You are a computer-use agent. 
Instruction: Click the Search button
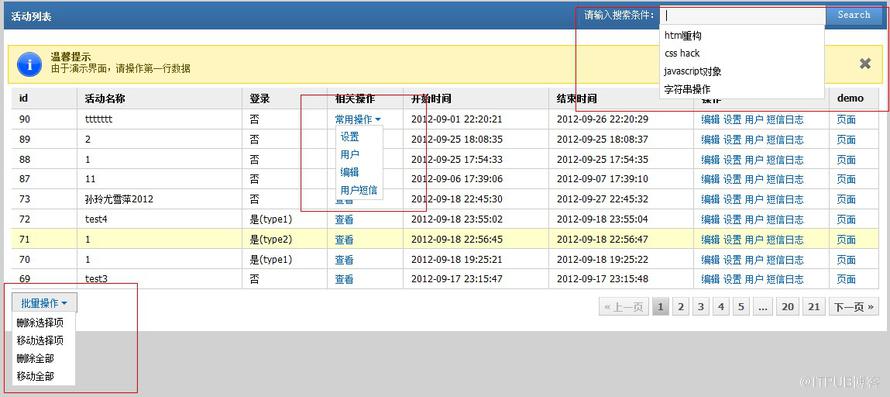pyautogui.click(x=853, y=15)
